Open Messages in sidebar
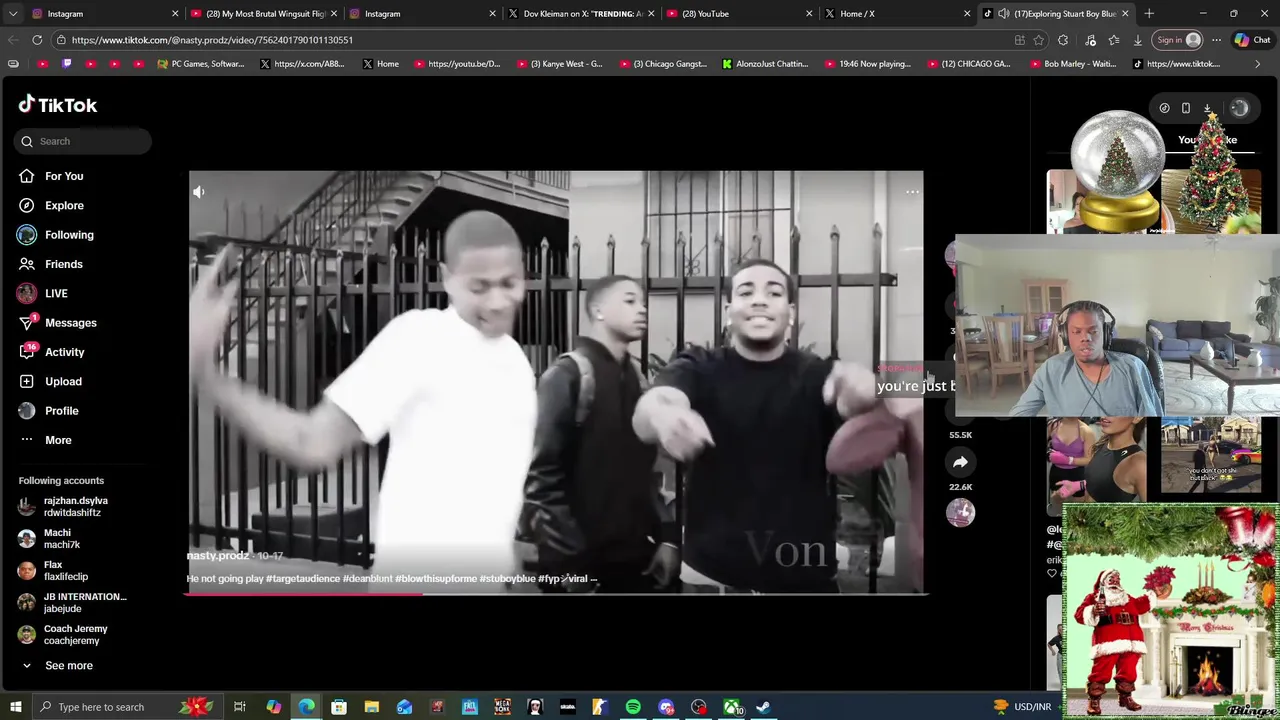 tap(70, 323)
